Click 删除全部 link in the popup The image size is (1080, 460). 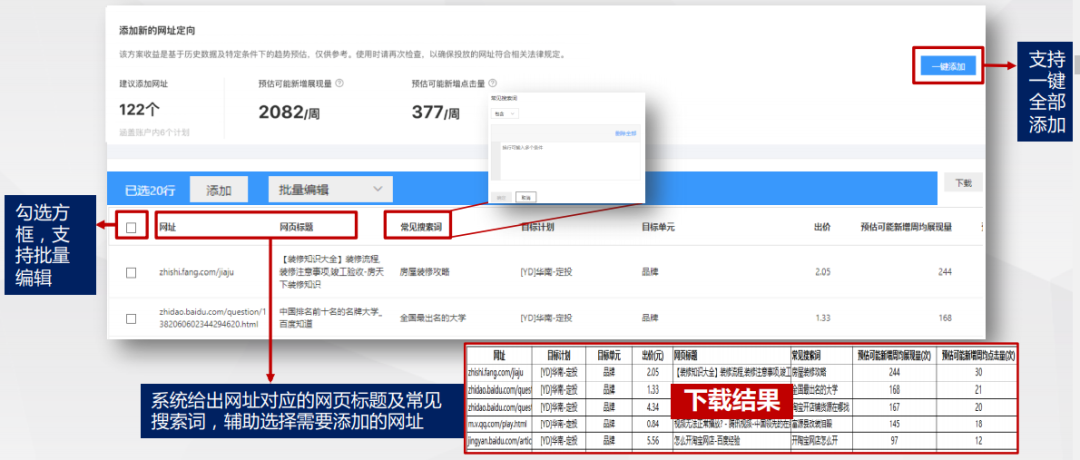point(625,133)
